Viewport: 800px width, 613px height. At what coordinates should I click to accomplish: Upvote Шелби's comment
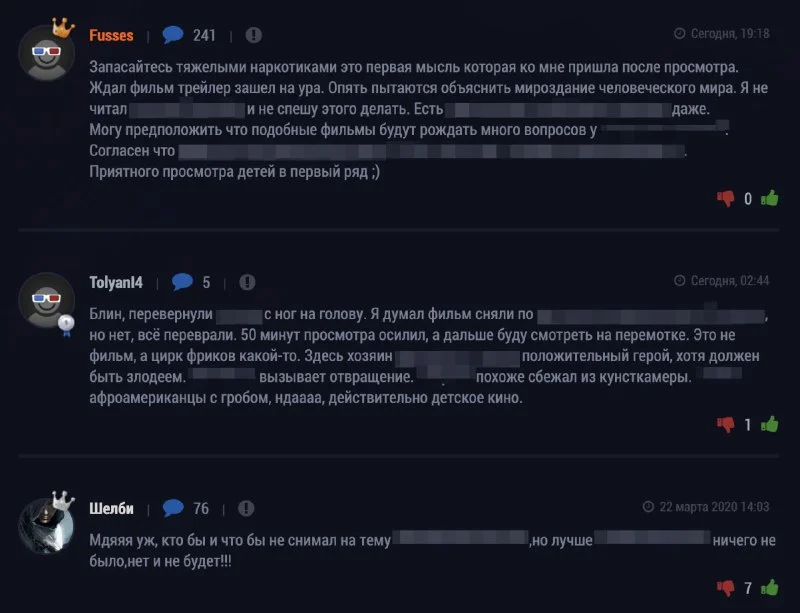click(770, 587)
